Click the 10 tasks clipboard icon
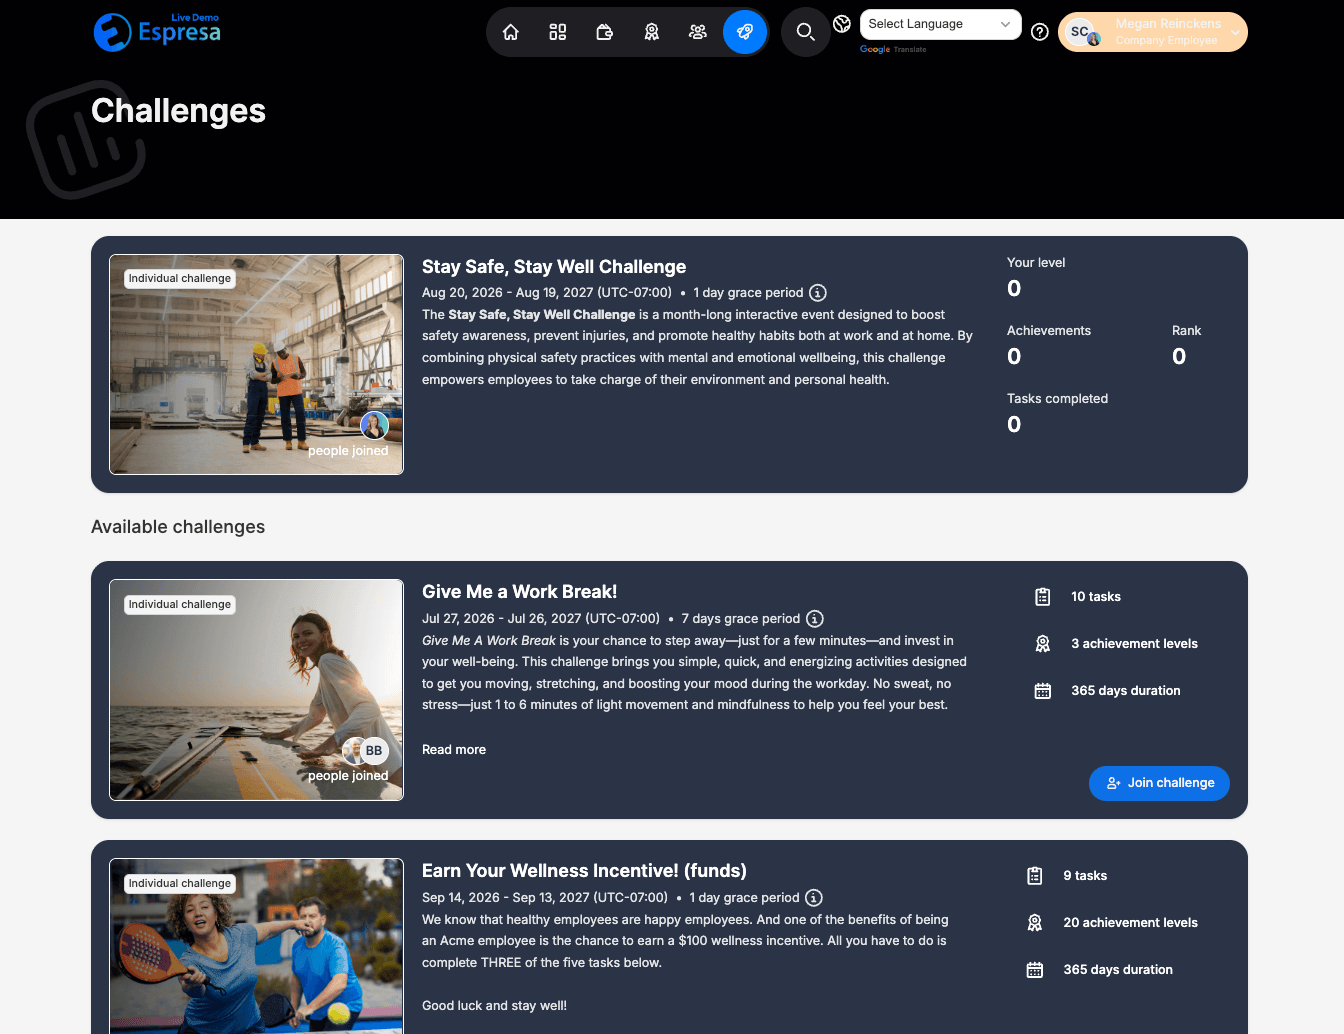The image size is (1344, 1034). pos(1043,597)
